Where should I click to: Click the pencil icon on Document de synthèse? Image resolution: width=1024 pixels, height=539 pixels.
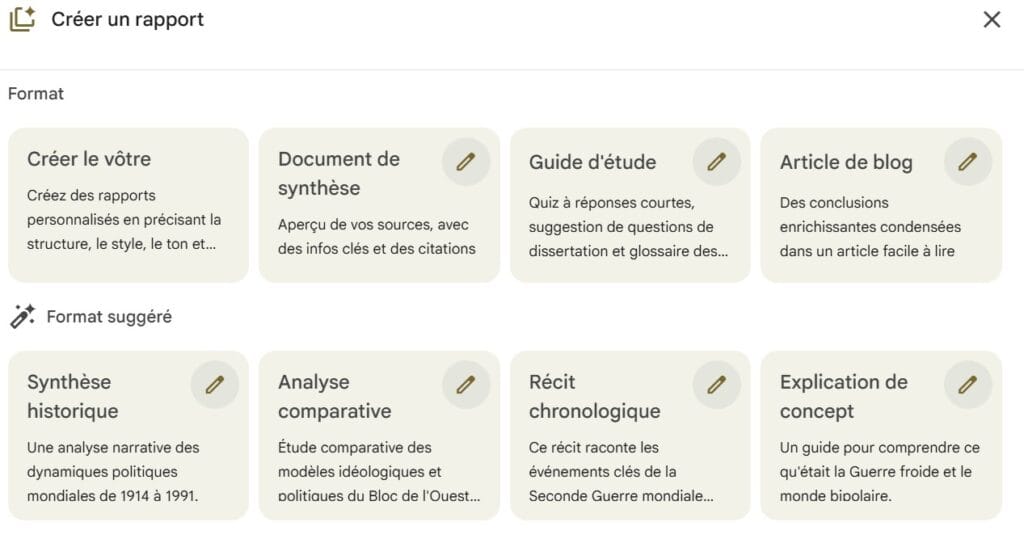point(465,162)
